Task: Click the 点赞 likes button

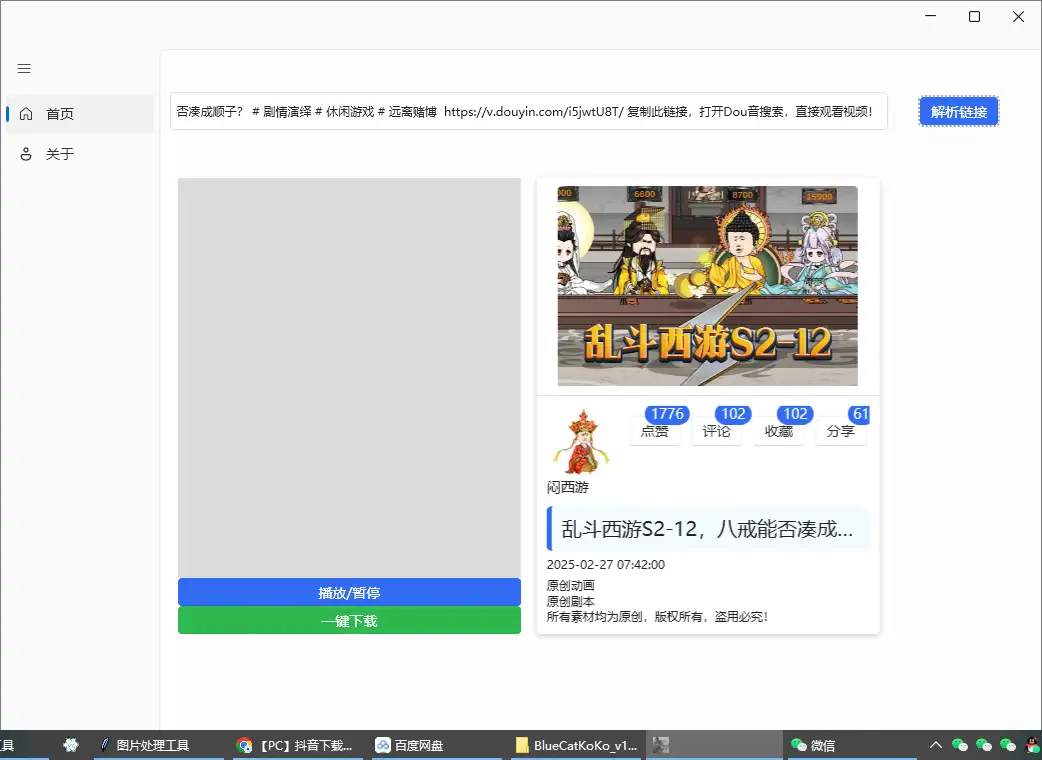Action: tap(655, 431)
